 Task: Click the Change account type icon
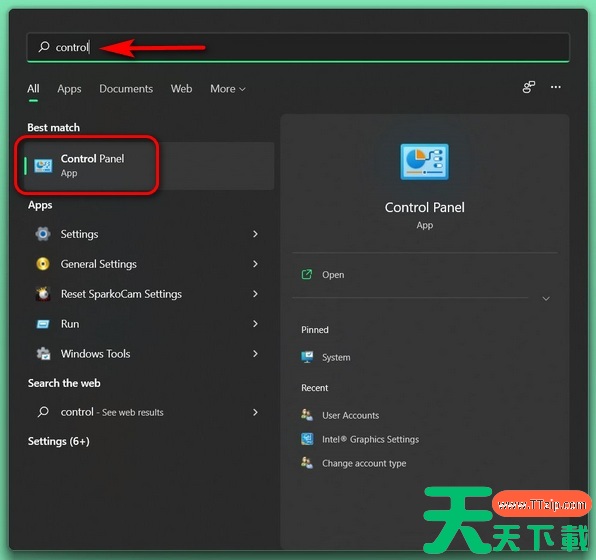(x=307, y=463)
